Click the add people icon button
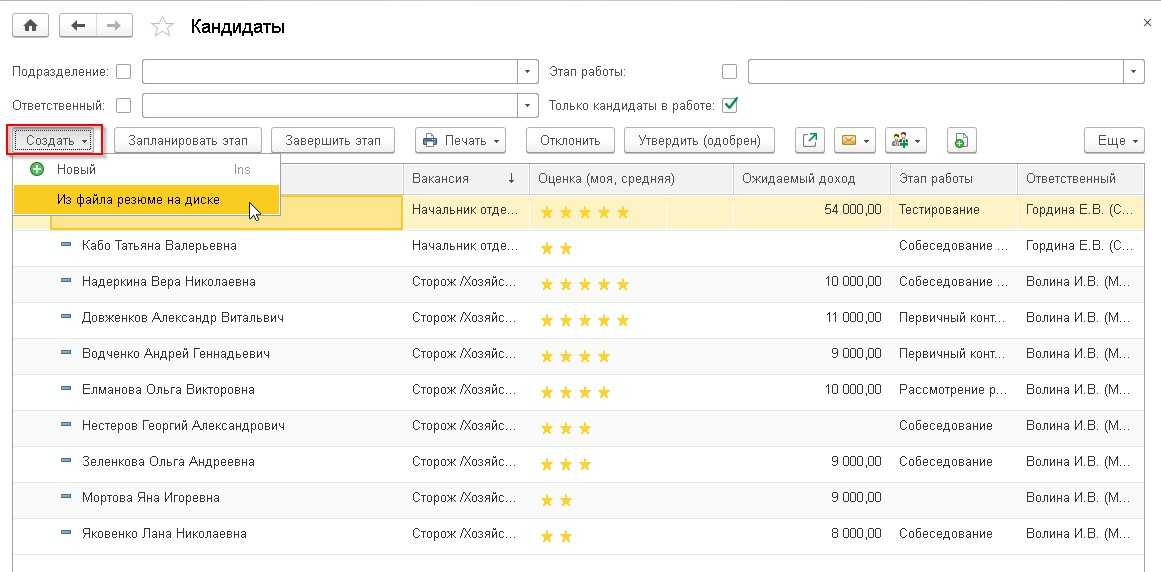The width and height of the screenshot is (1161, 572). 905,141
